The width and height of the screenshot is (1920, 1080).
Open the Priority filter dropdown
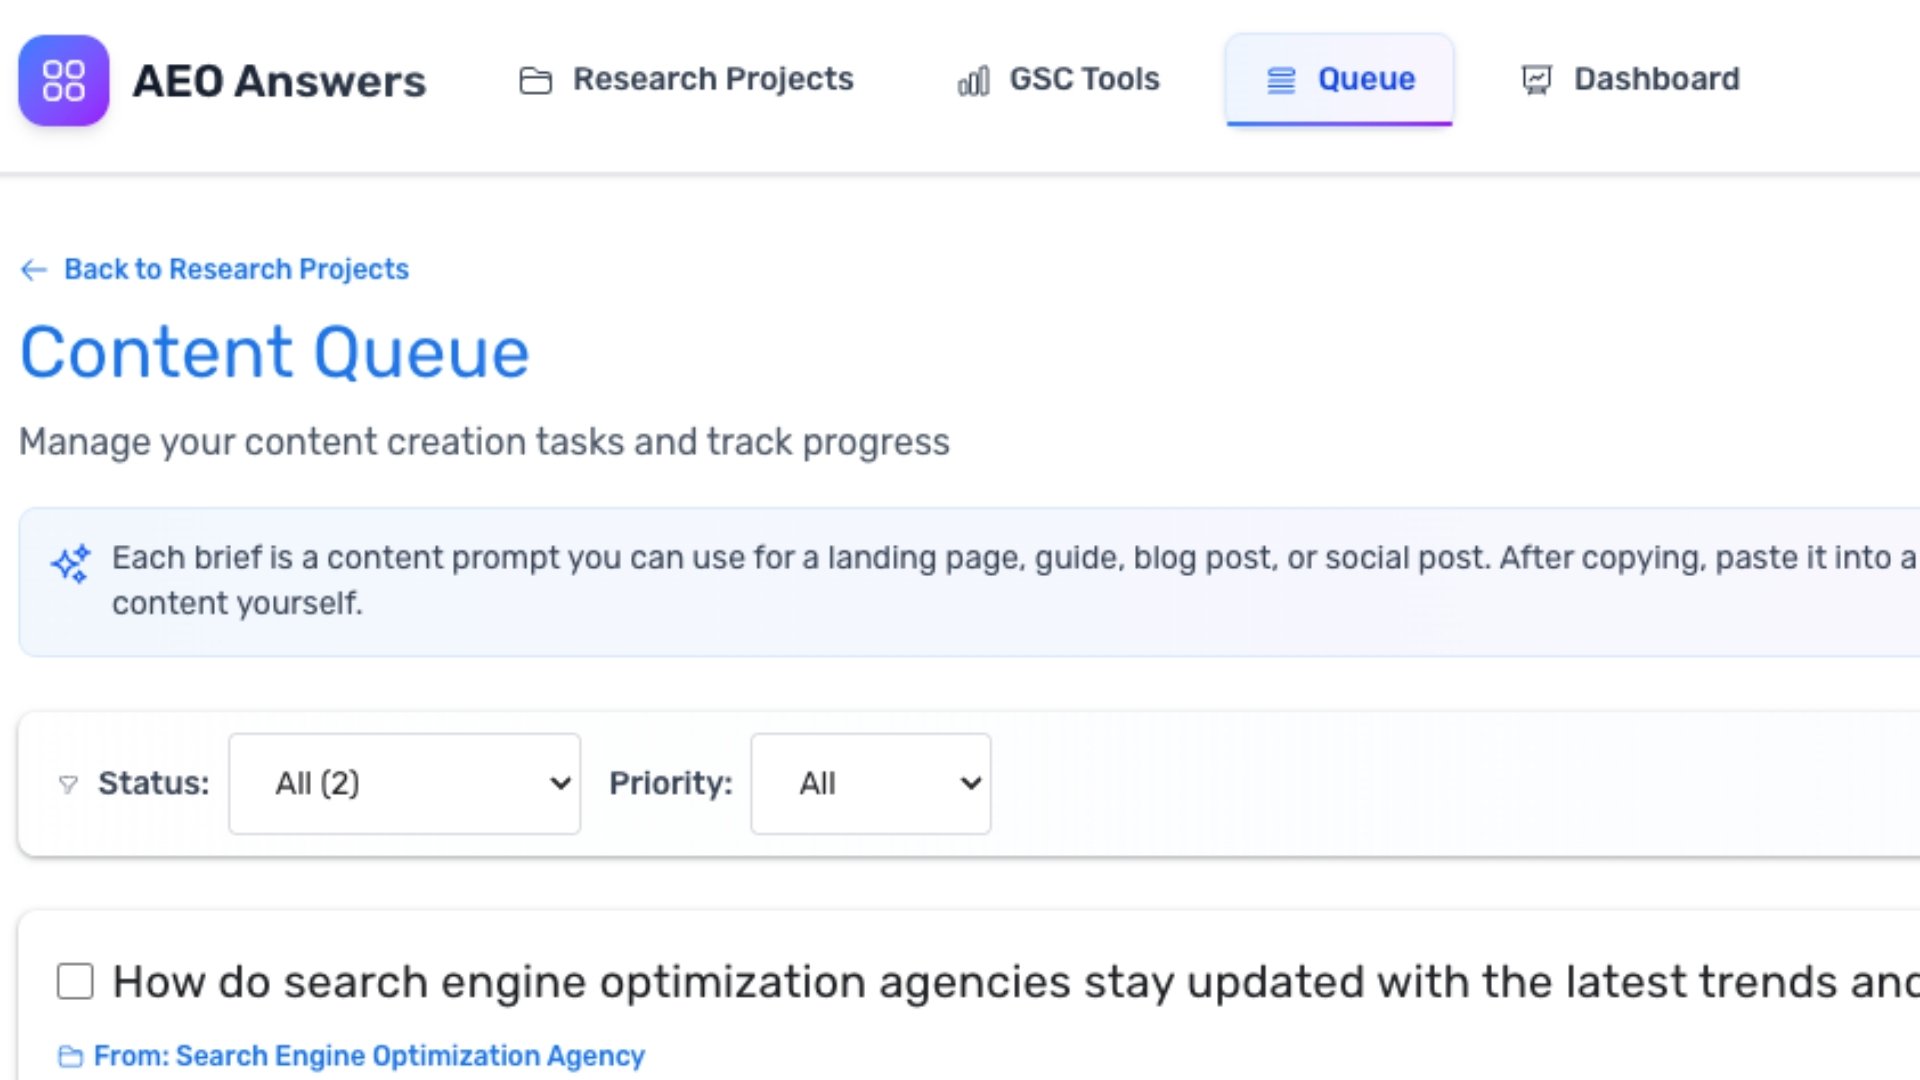coord(870,784)
